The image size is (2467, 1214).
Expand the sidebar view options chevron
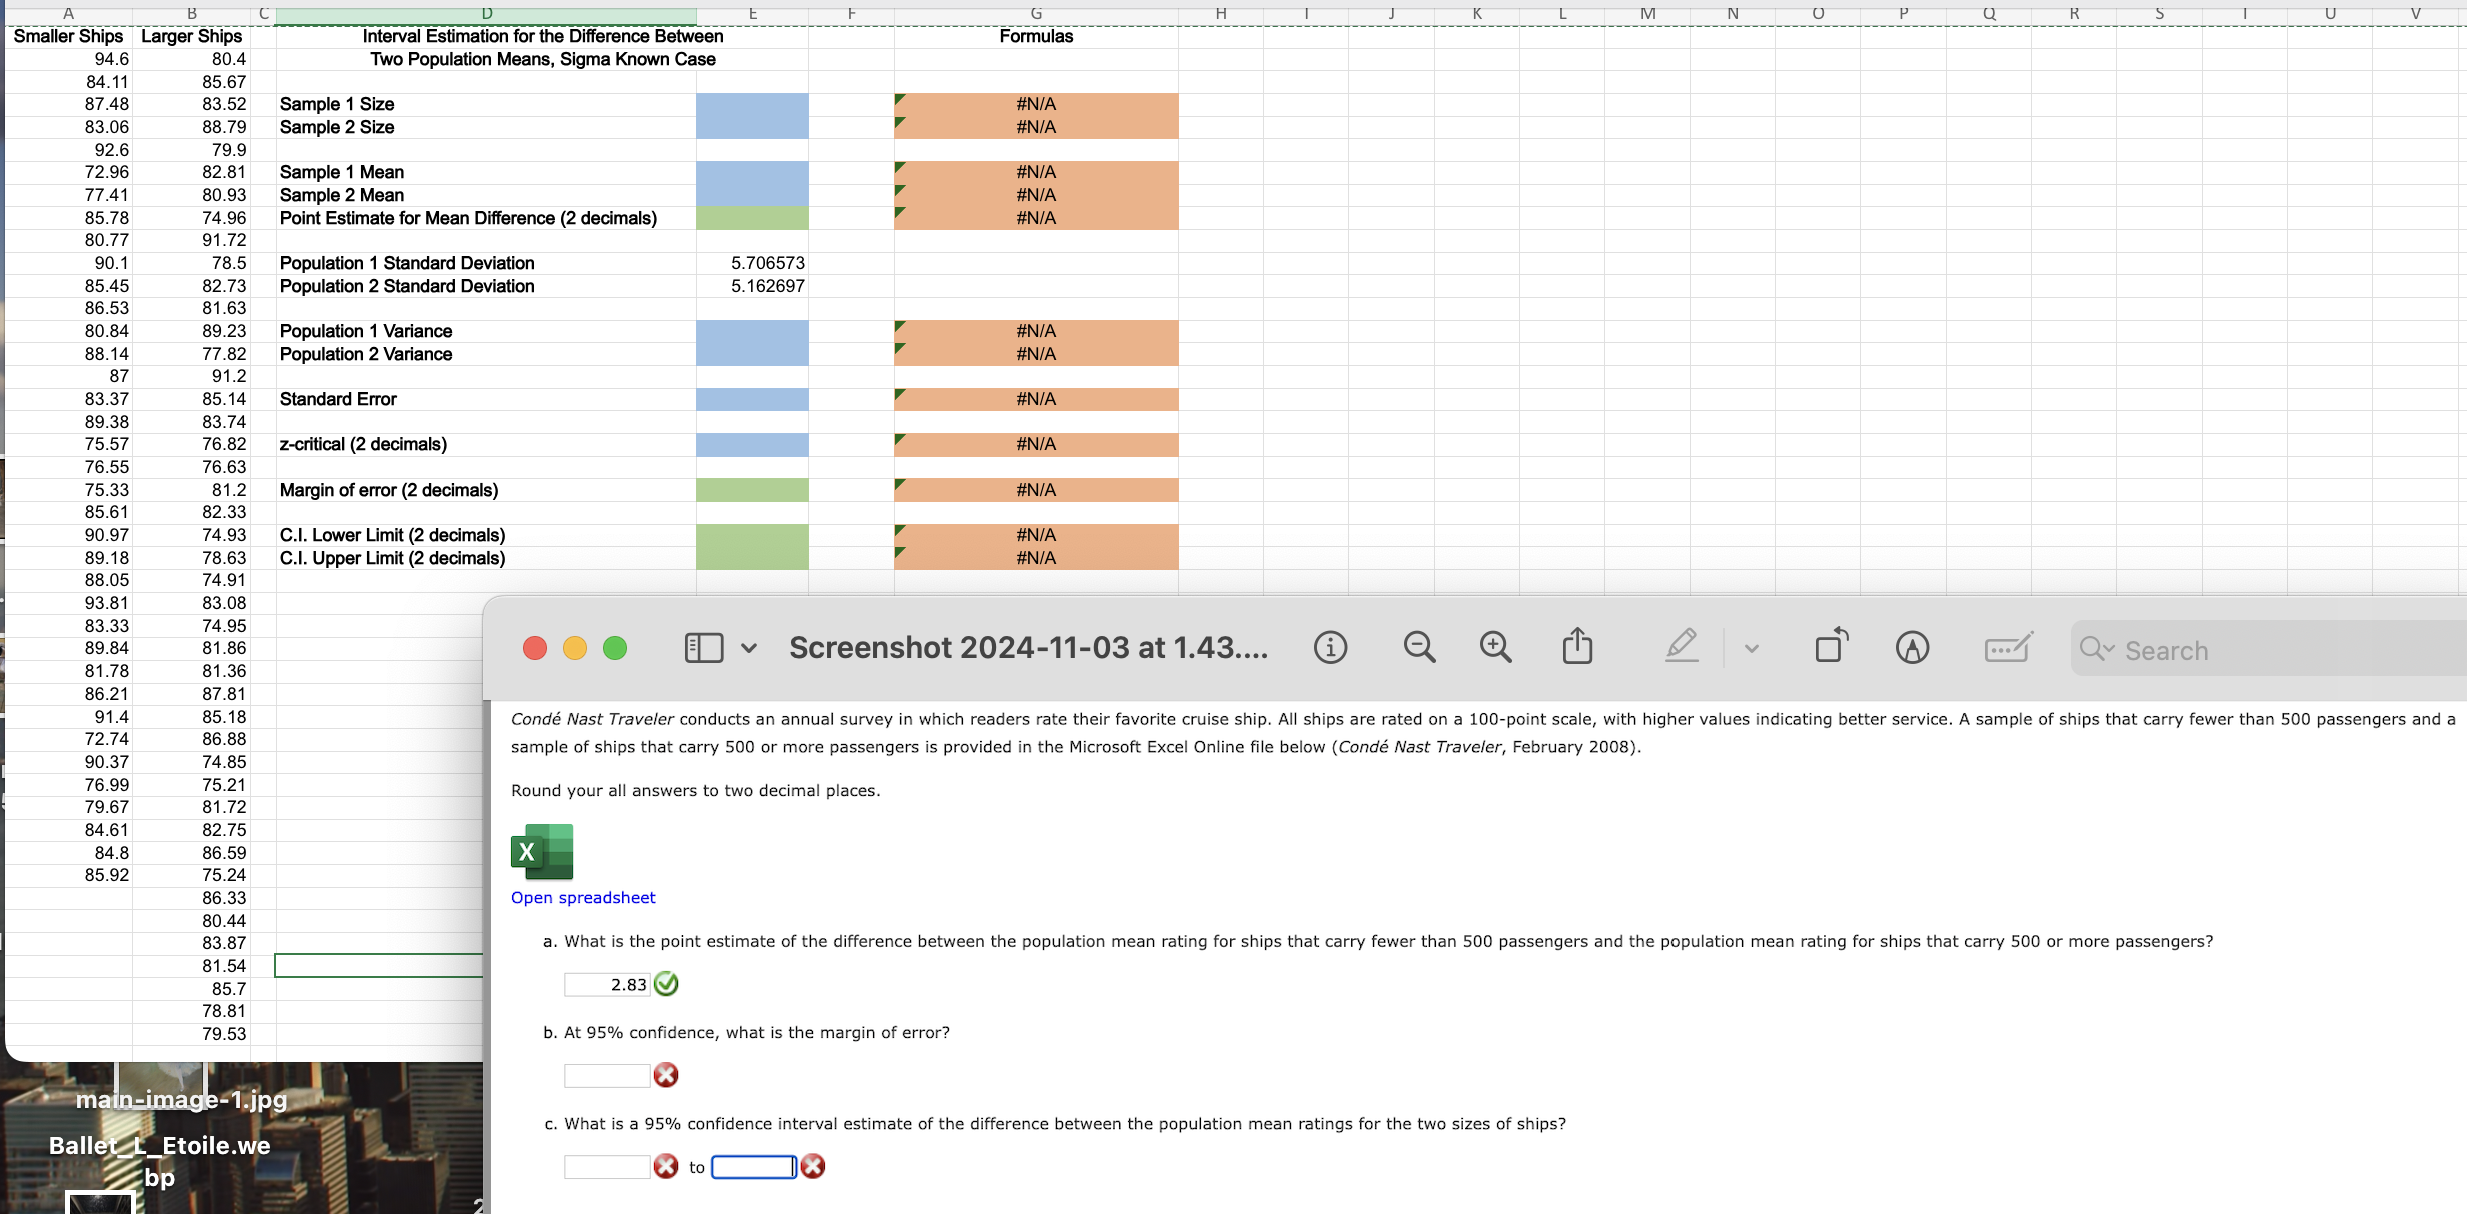(x=749, y=648)
